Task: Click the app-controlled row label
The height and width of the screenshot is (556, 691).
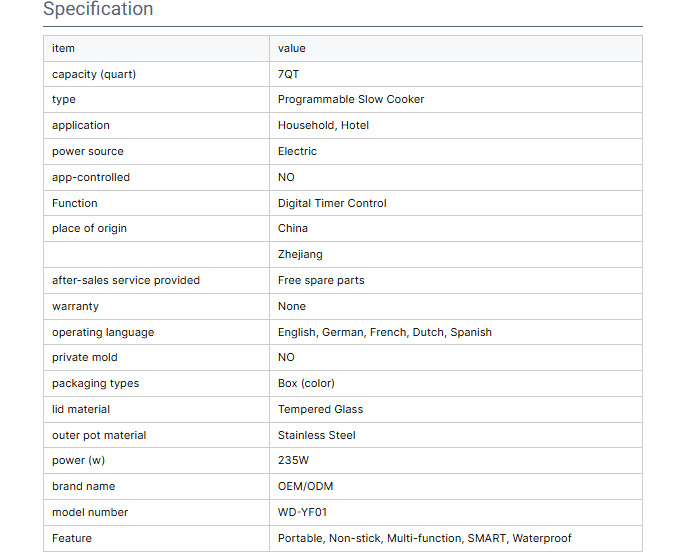Action: pos(91,178)
